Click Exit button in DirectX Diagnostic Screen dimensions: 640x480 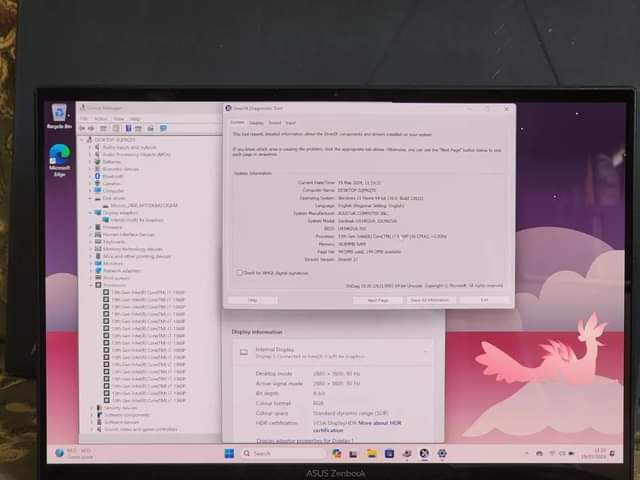pyautogui.click(x=484, y=300)
